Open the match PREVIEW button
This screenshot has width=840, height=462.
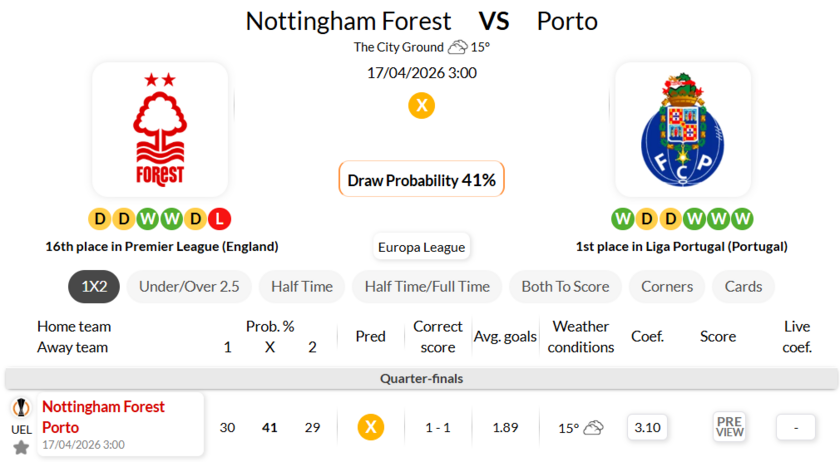729,427
